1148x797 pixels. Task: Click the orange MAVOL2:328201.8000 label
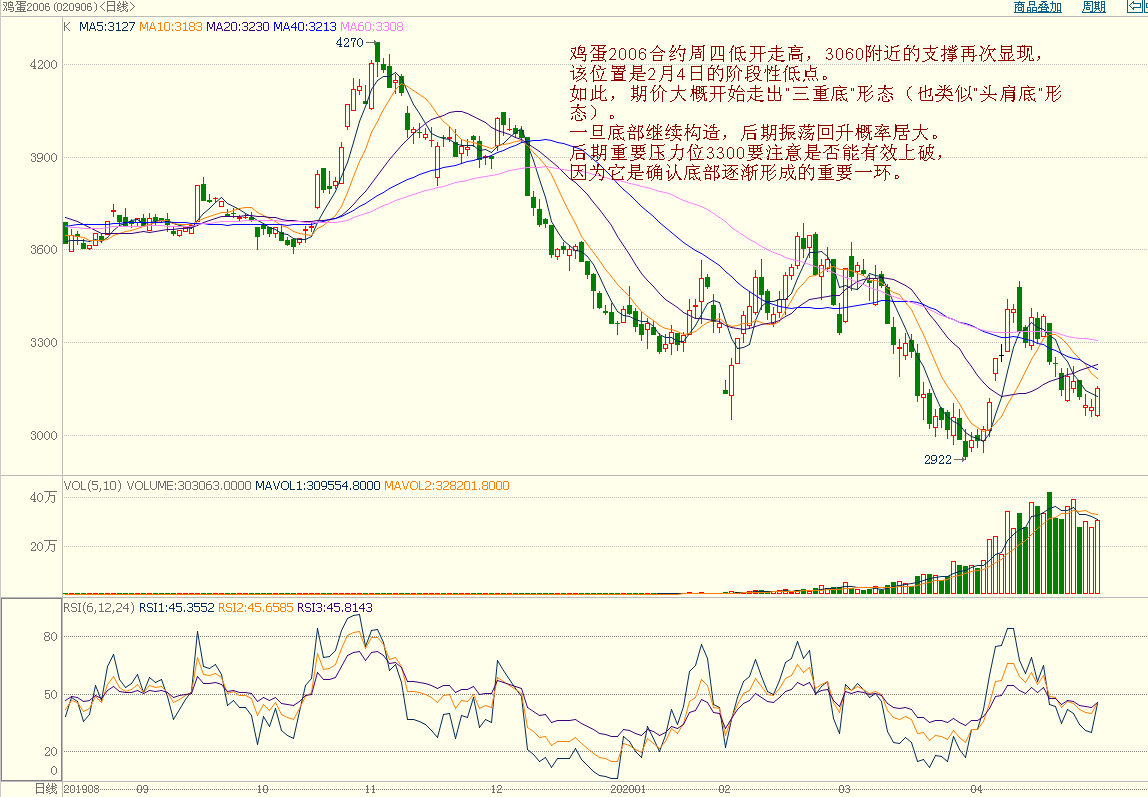click(x=447, y=486)
